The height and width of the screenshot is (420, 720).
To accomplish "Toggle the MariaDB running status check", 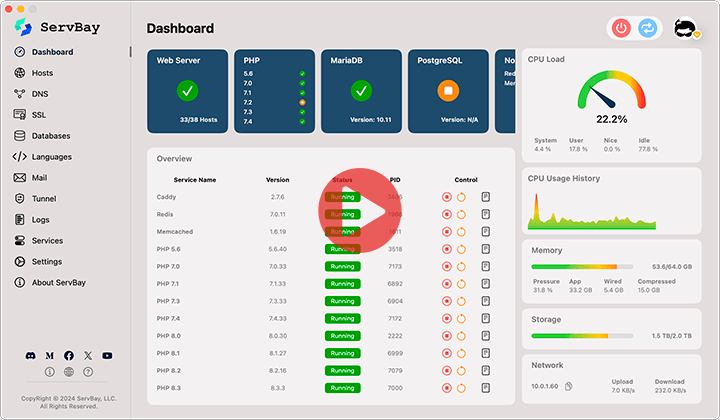I will point(361,91).
